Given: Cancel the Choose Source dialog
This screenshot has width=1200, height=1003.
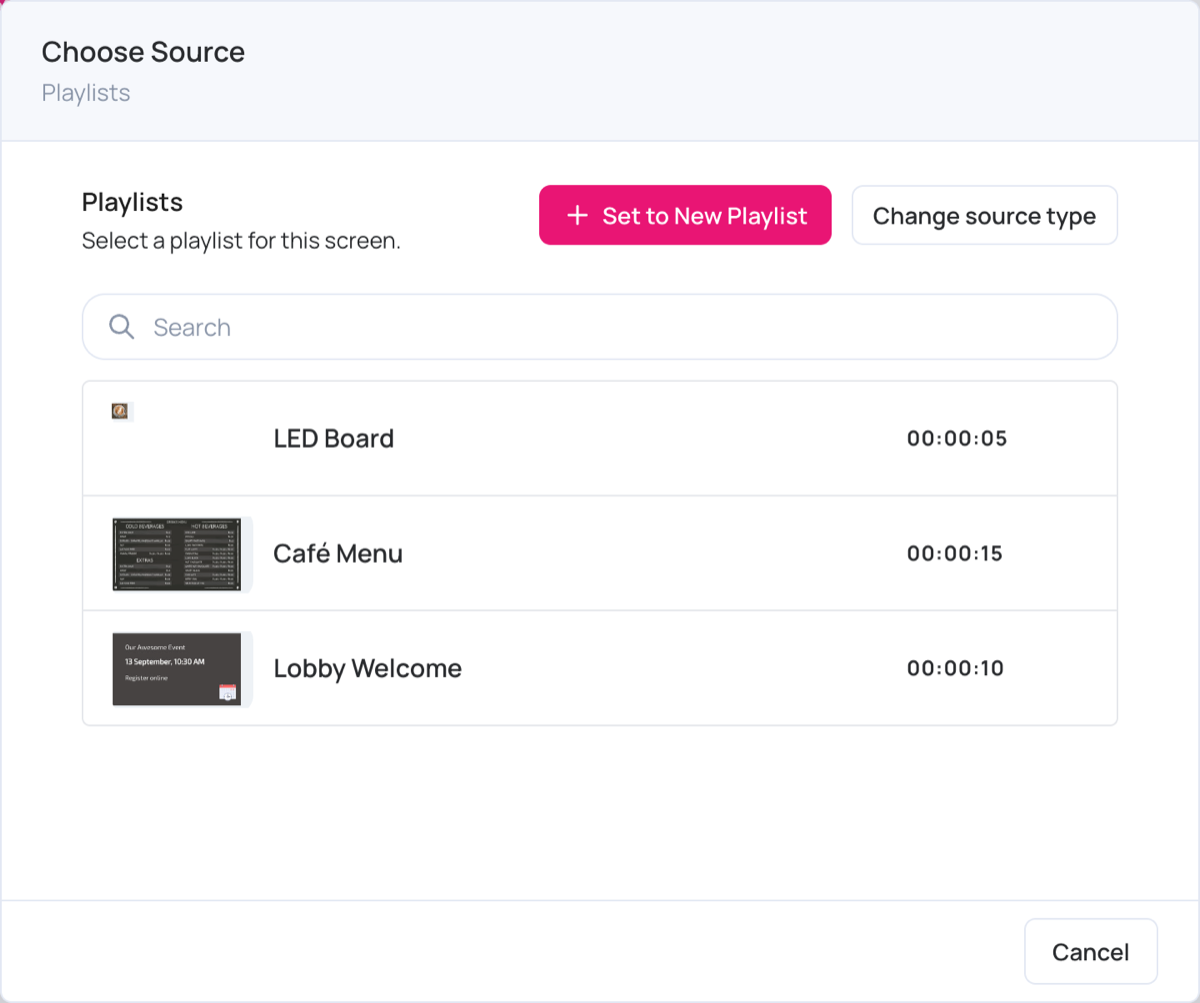Looking at the screenshot, I should 1091,952.
